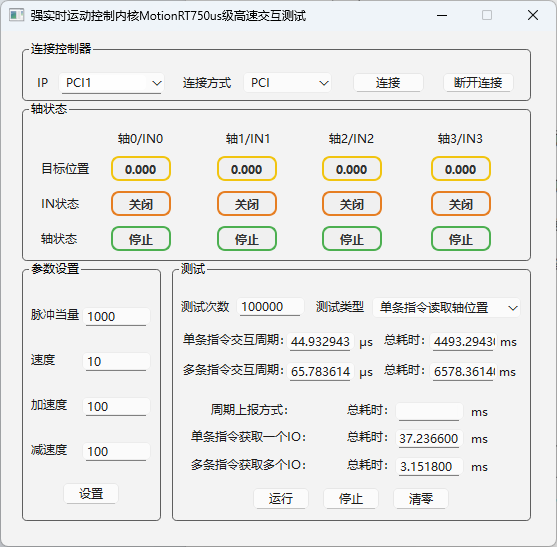Open the IP dropdown showing PCI1
The image size is (557, 547).
[x=112, y=83]
